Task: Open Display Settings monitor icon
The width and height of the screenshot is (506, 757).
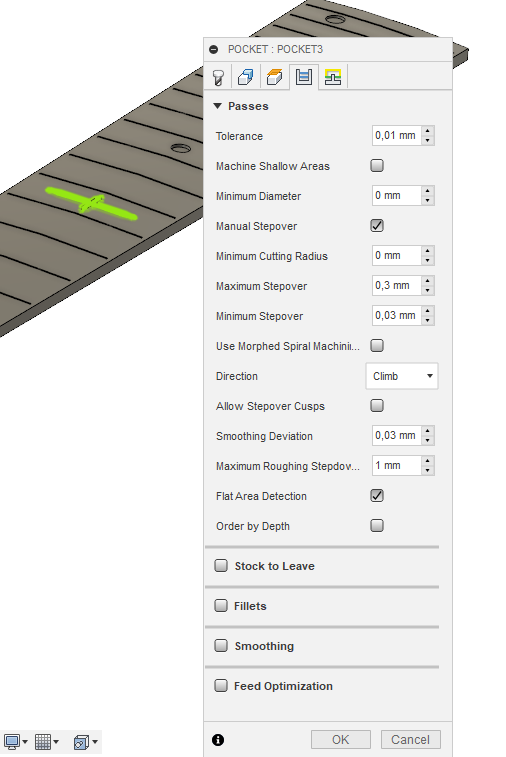Action: [12, 742]
